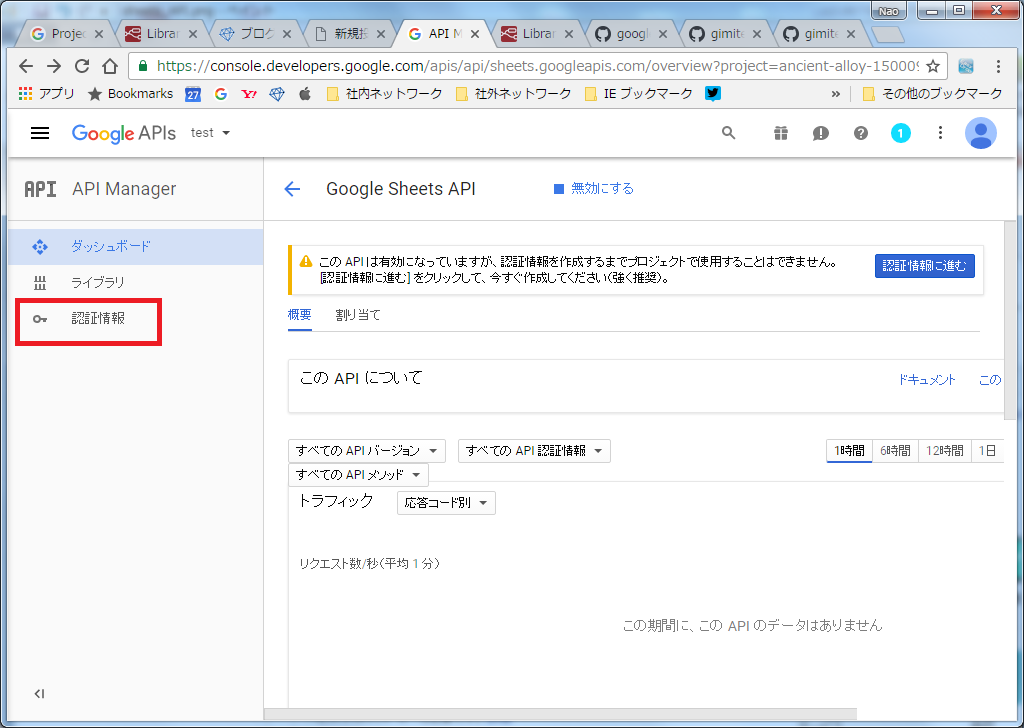Open the ドキュメント link
The image size is (1024, 728).
point(927,380)
